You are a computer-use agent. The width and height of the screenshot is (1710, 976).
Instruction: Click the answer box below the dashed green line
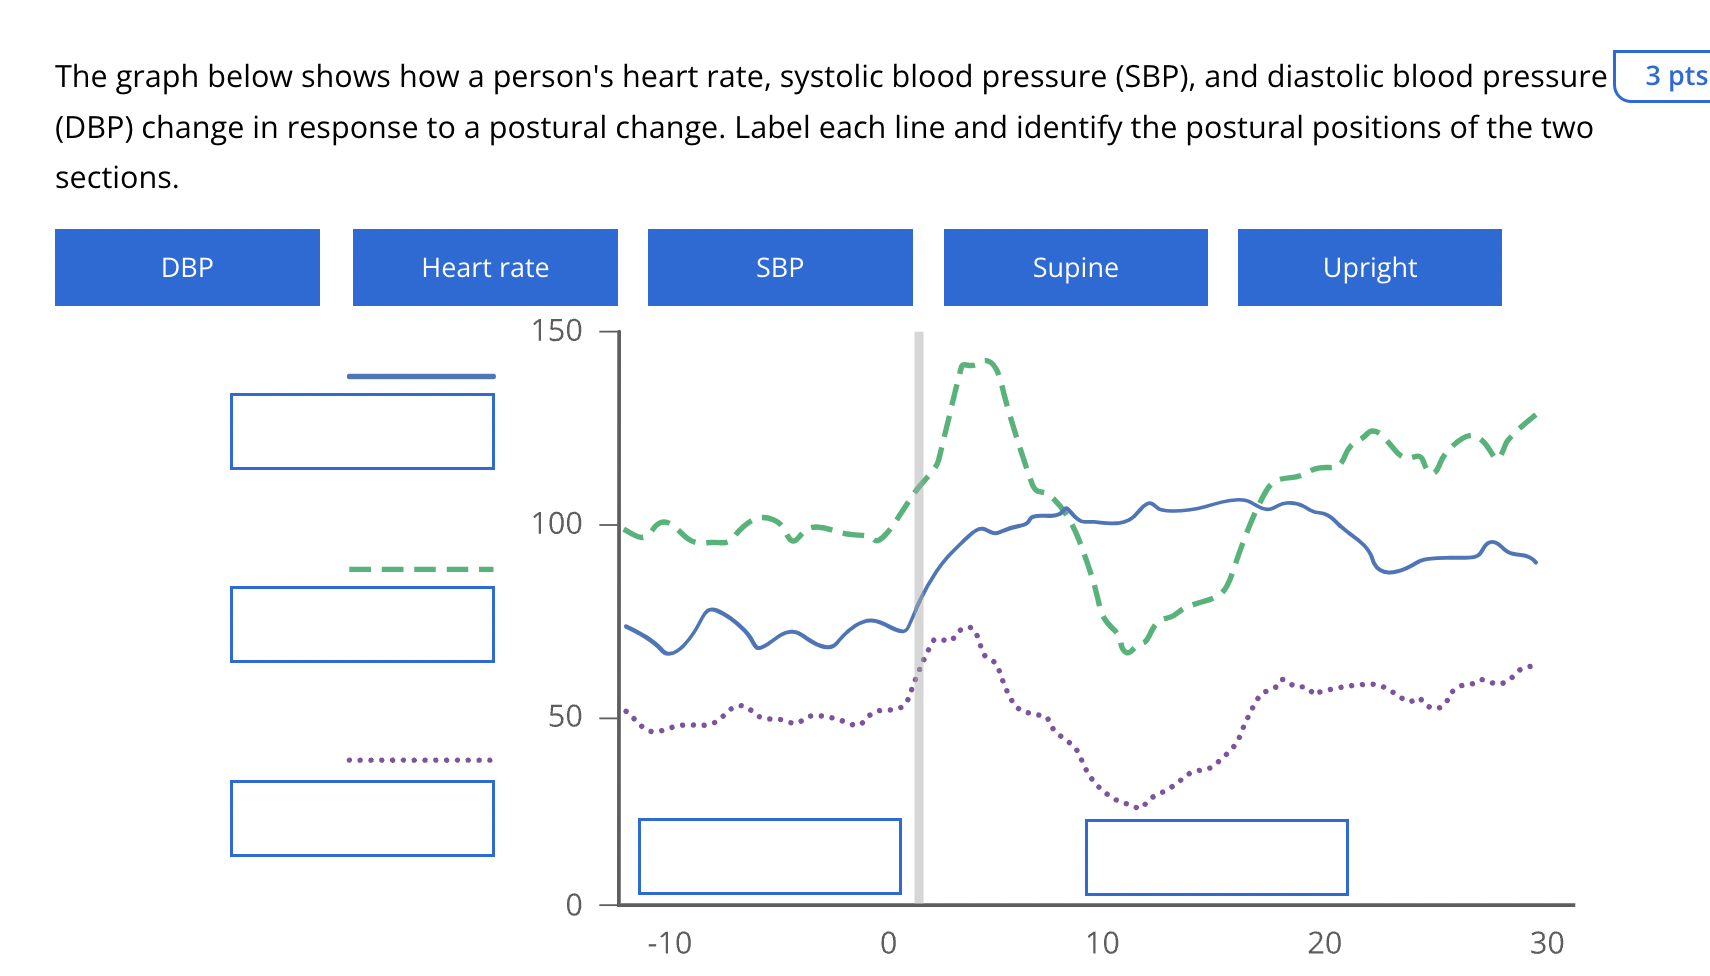pyautogui.click(x=362, y=623)
